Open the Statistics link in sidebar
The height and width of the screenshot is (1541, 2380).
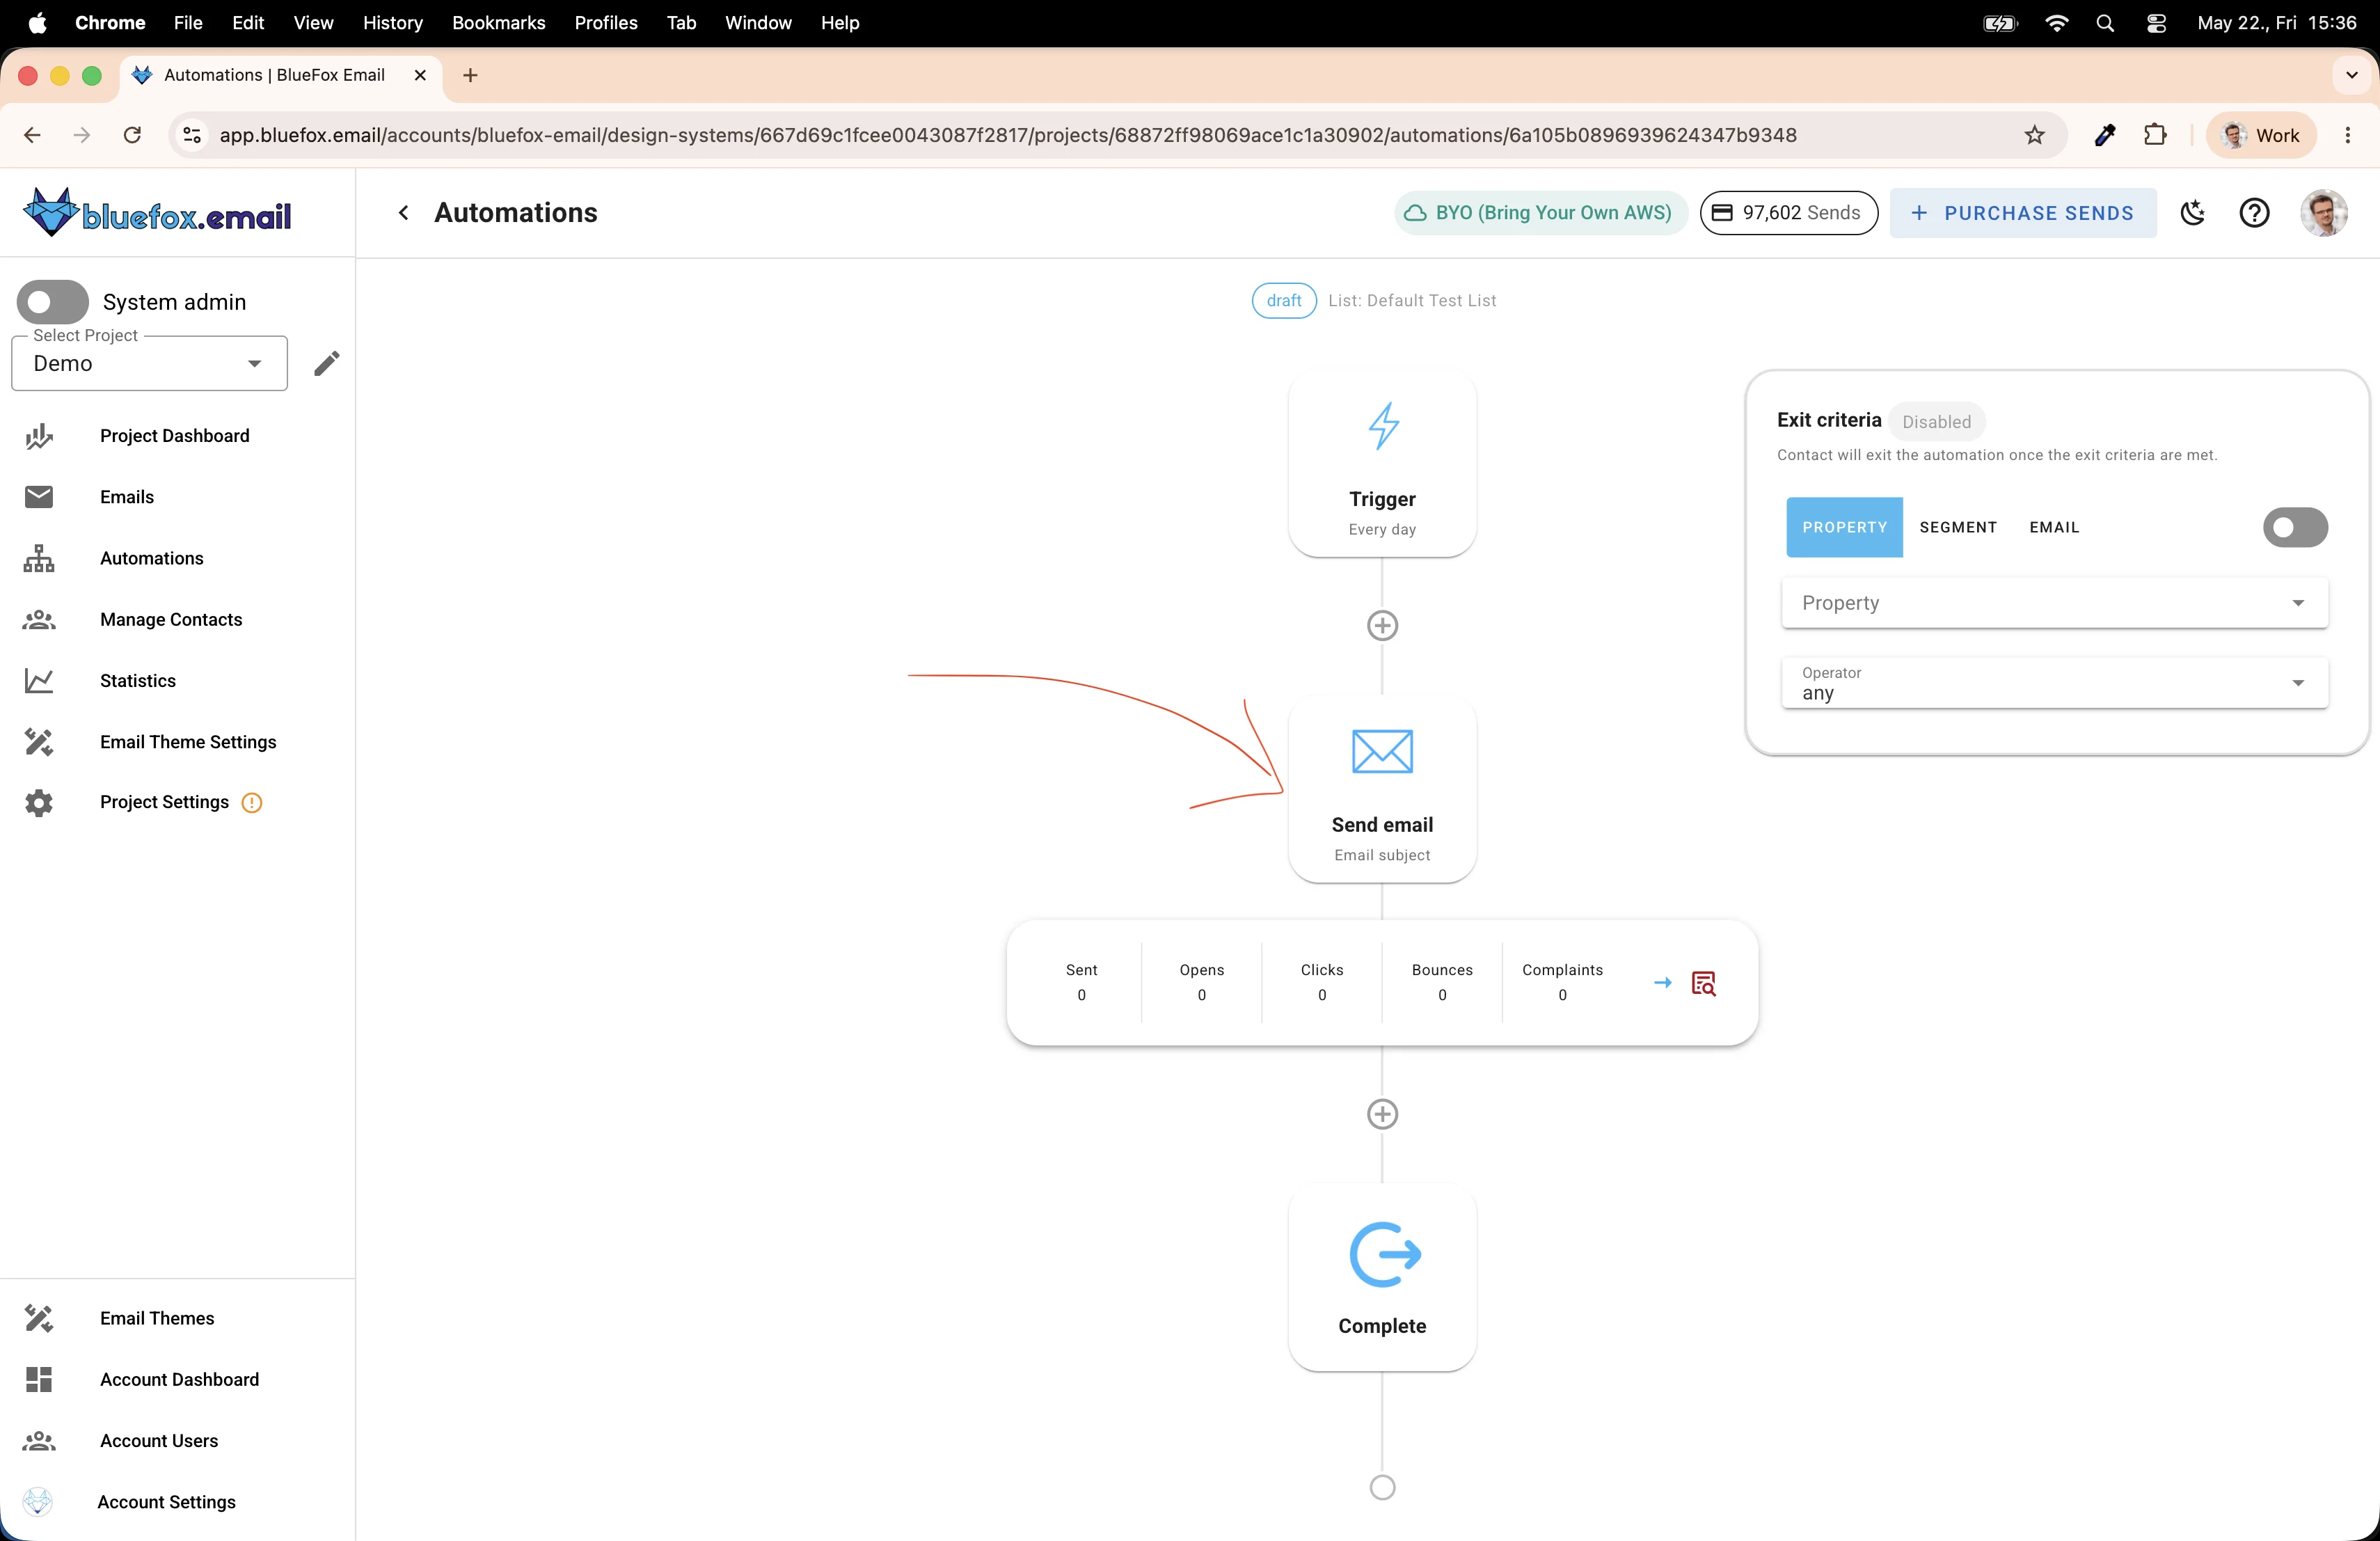(x=138, y=681)
